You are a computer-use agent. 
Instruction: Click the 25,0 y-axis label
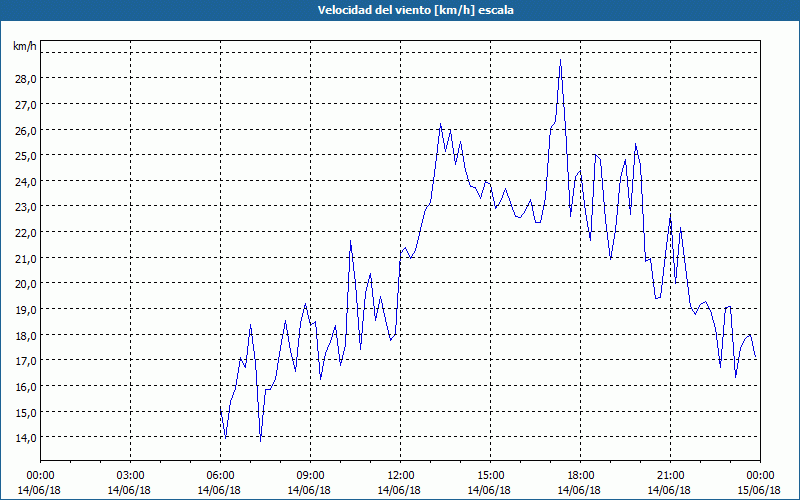pos(28,156)
